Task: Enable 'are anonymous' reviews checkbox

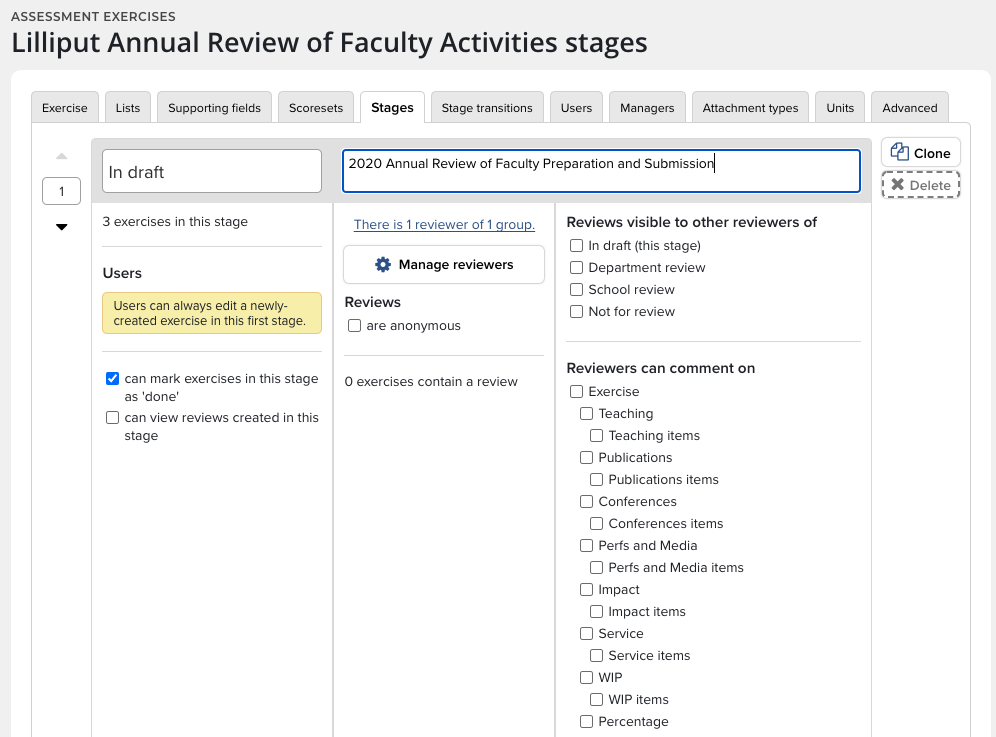Action: click(354, 326)
